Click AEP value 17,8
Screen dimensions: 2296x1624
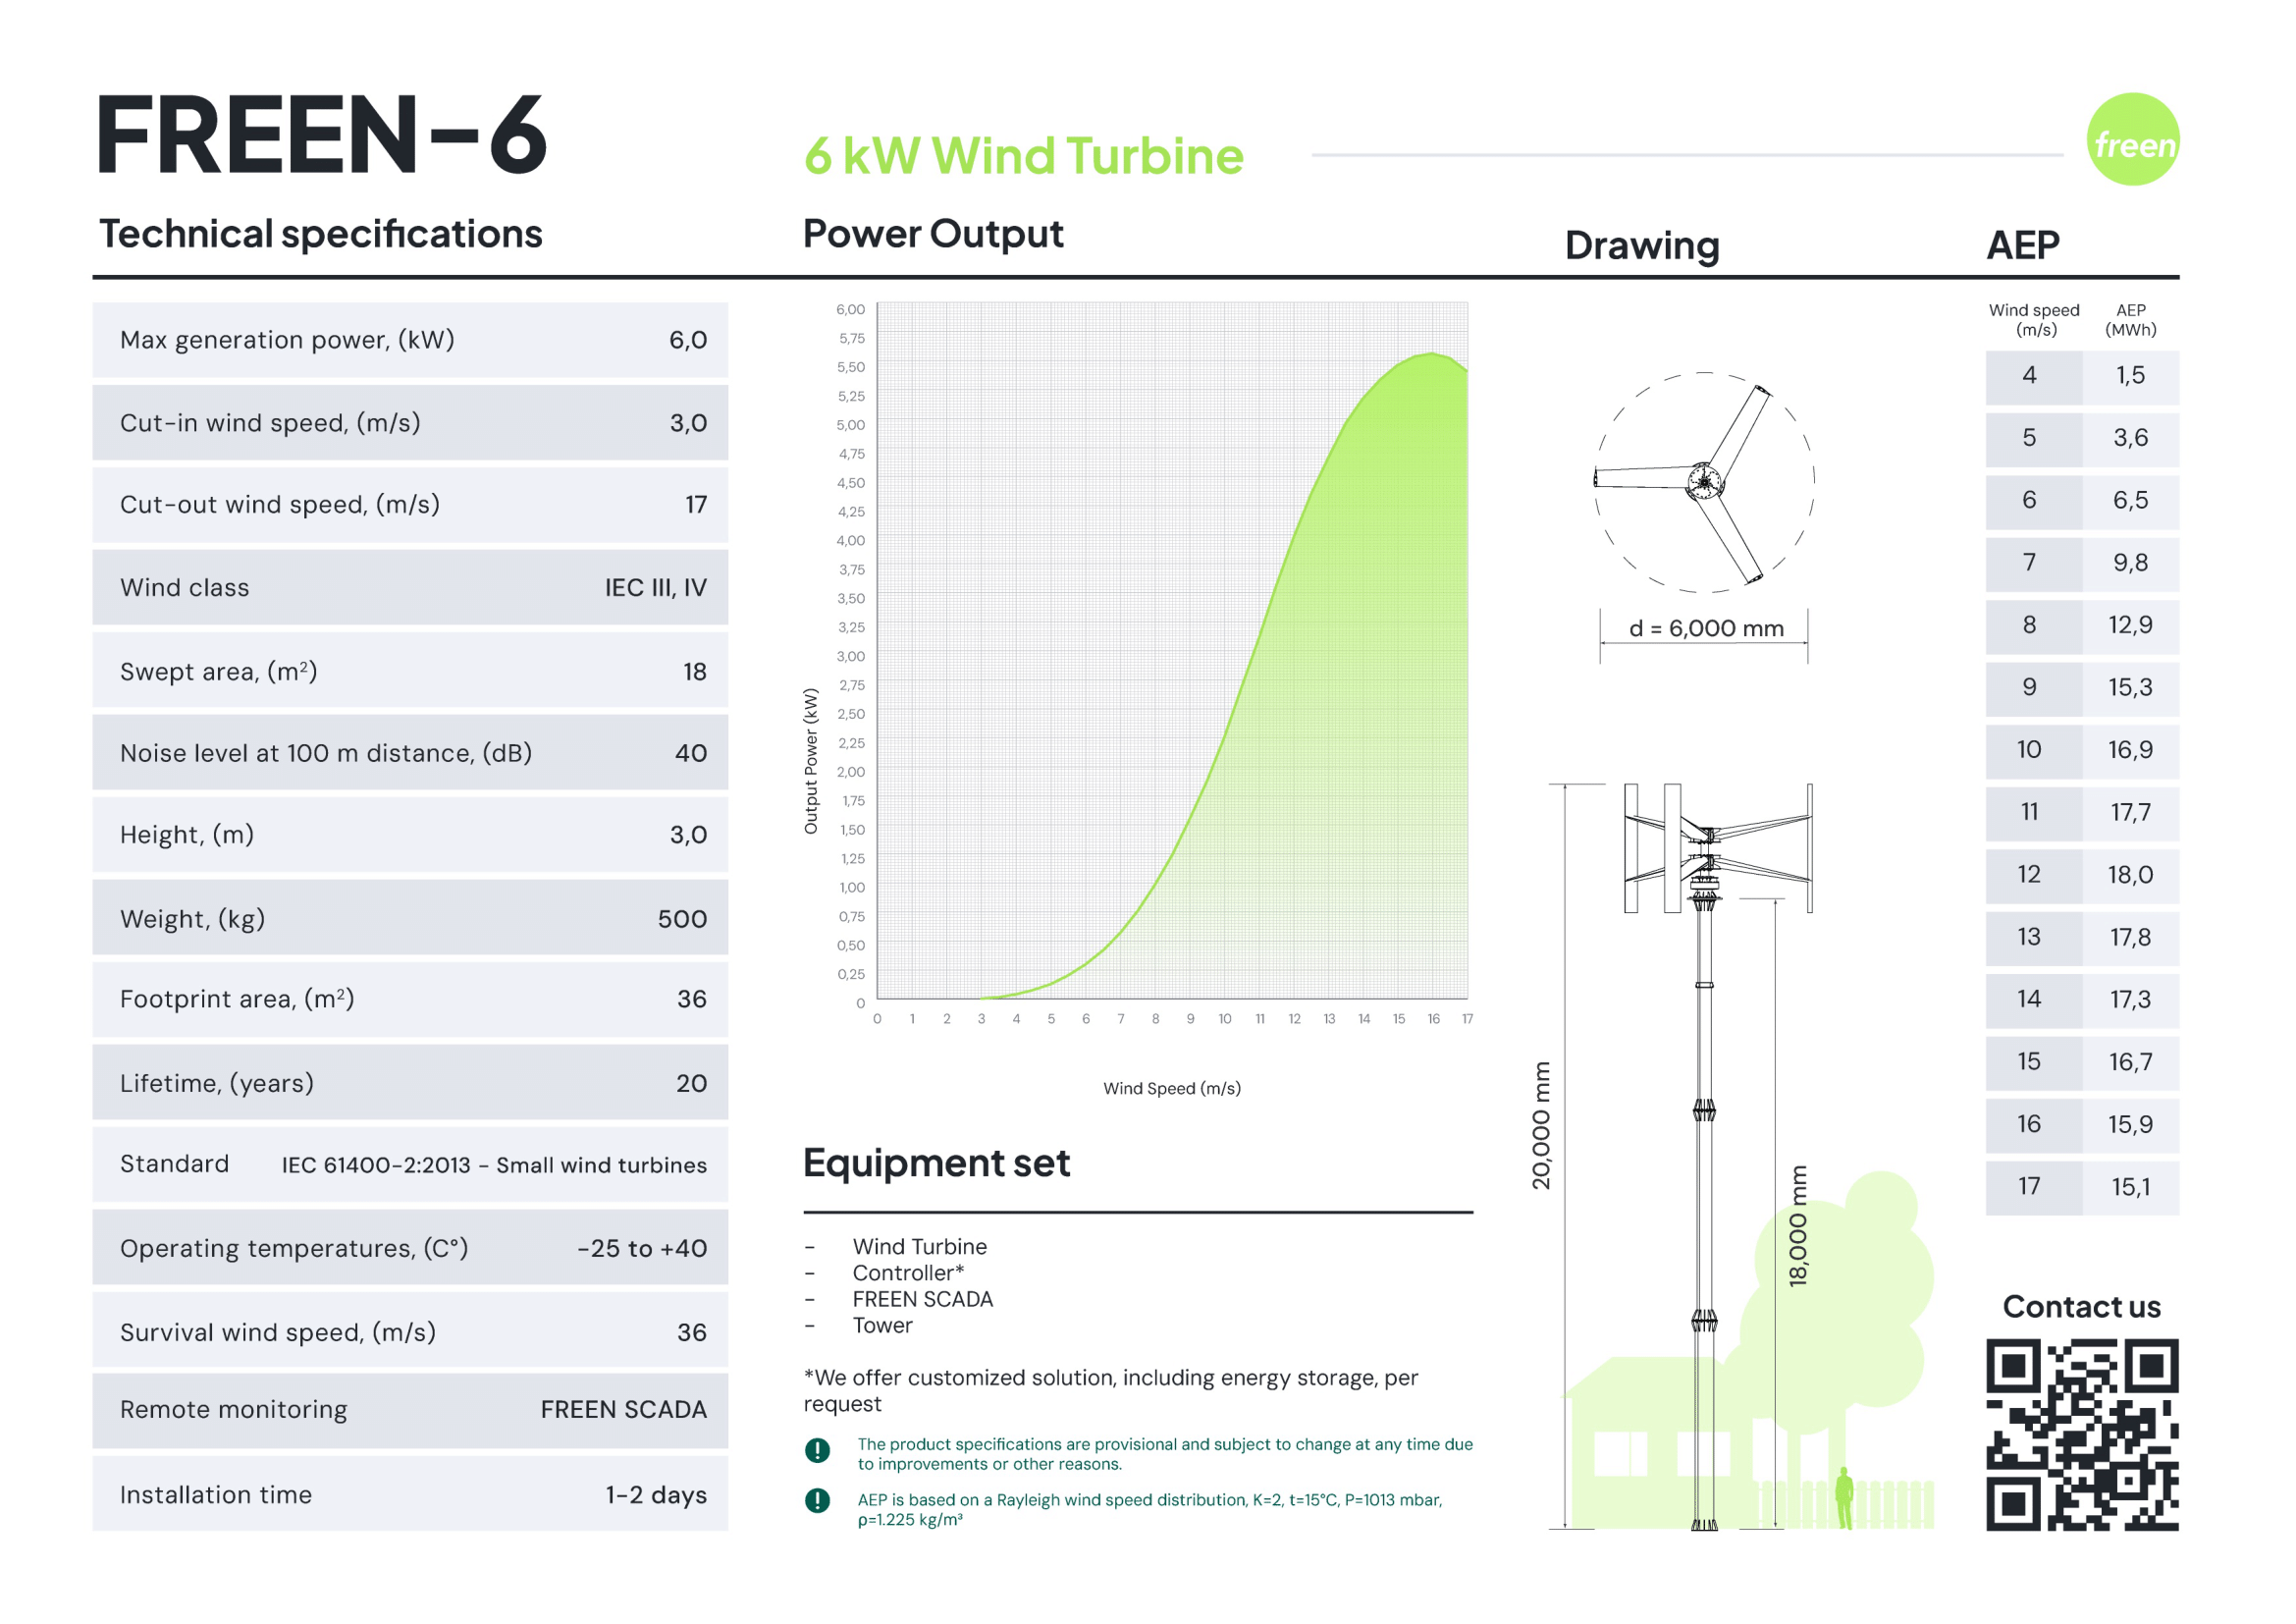(2130, 937)
